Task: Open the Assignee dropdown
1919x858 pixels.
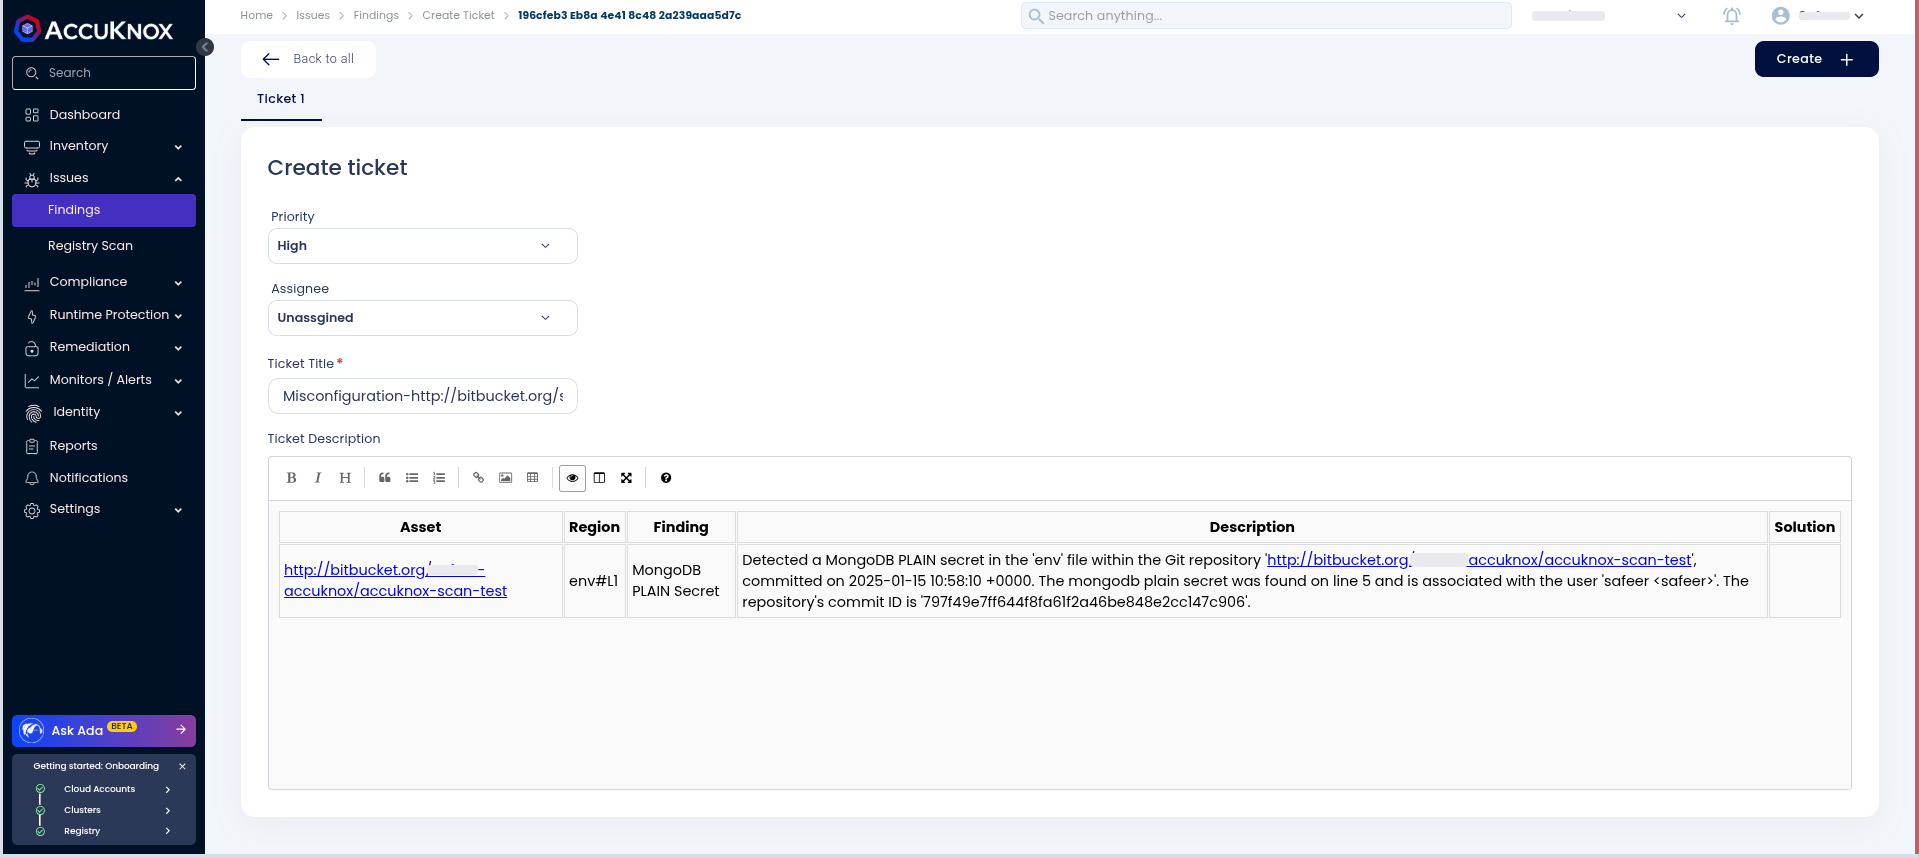Action: point(422,318)
